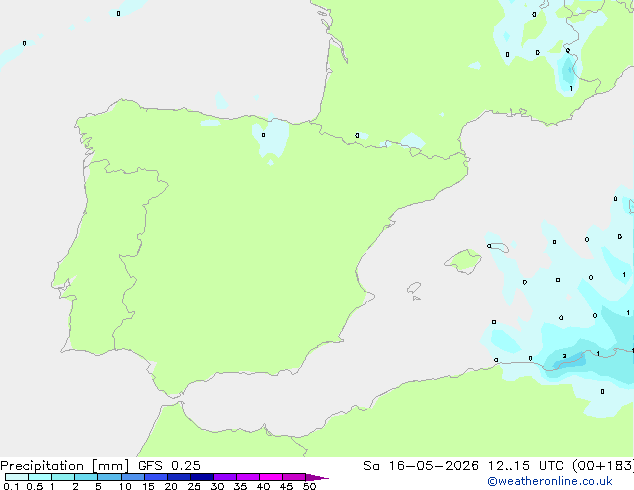The height and width of the screenshot is (490, 634).
Task: Select legend swatch between 45 and 50
Action: pyautogui.click(x=294, y=477)
